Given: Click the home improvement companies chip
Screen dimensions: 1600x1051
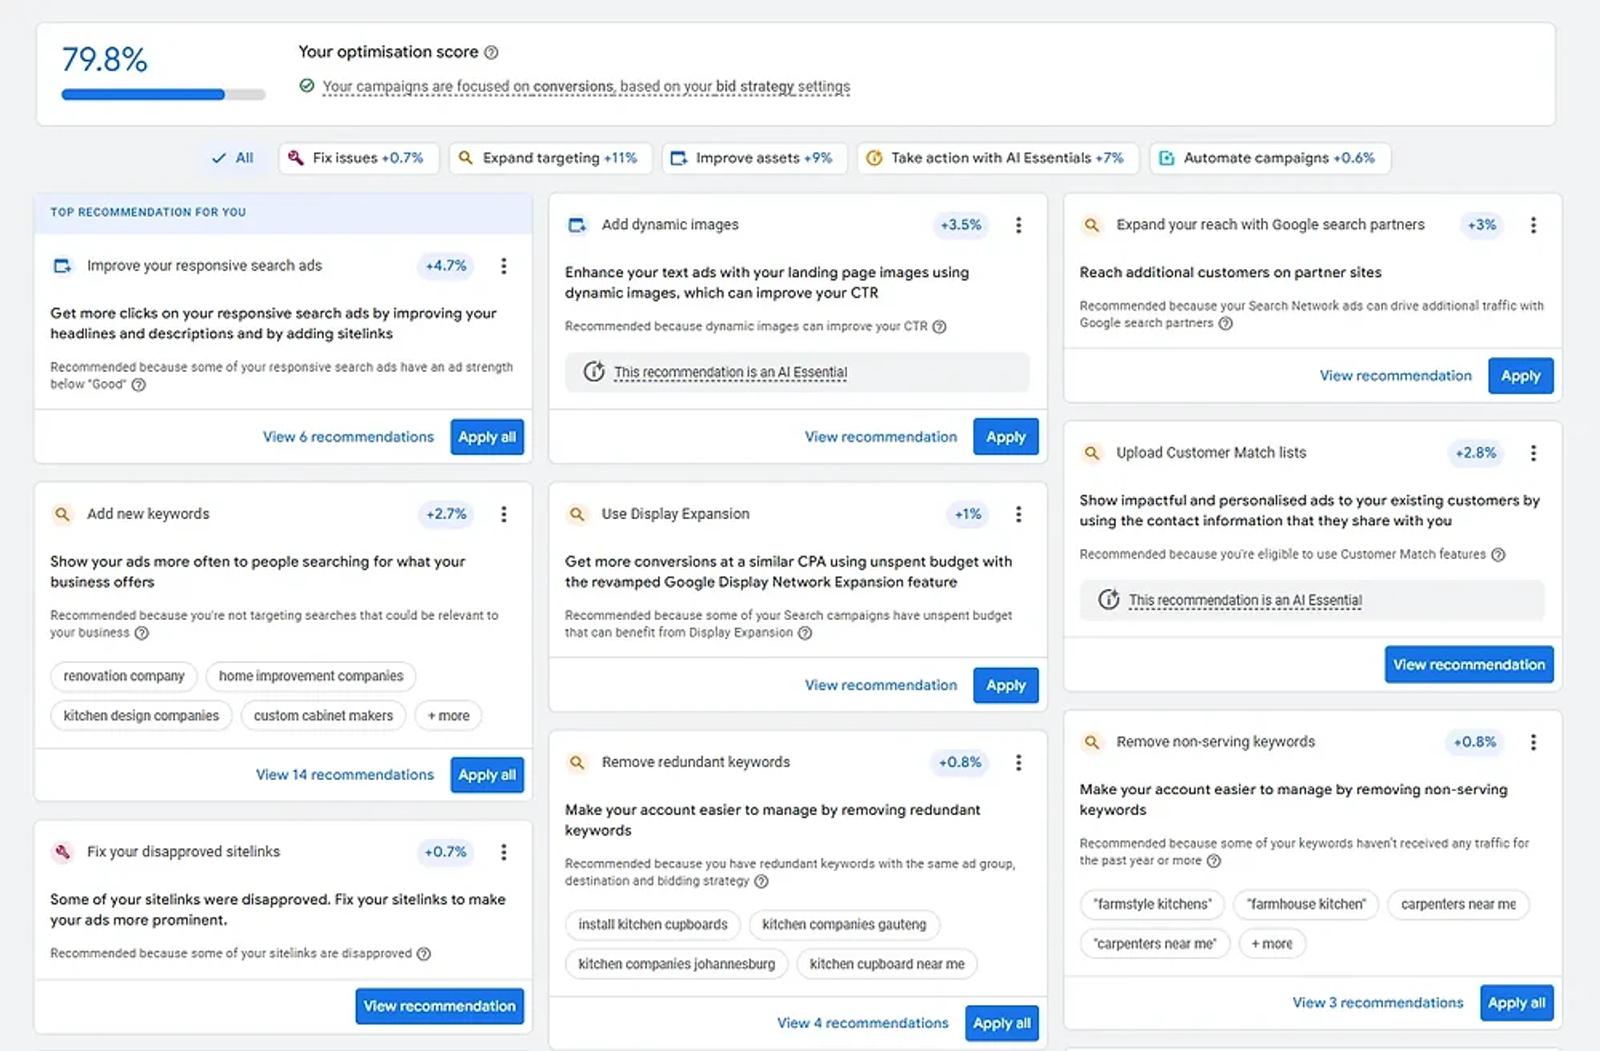Looking at the screenshot, I should (311, 676).
